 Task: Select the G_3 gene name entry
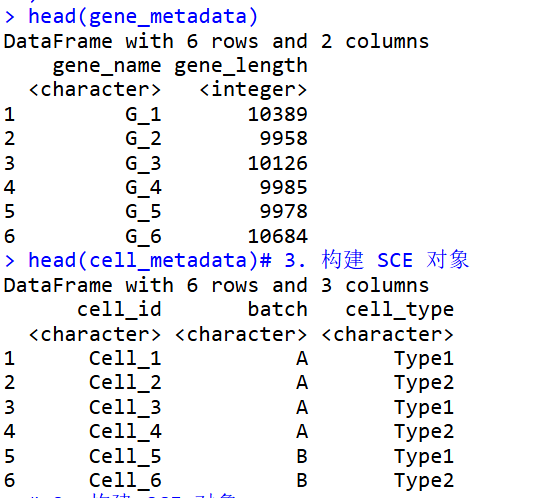[x=144, y=164]
